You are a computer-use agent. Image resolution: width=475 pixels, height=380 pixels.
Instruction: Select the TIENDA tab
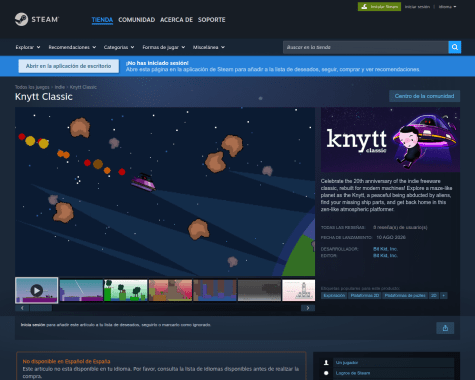pyautogui.click(x=102, y=20)
